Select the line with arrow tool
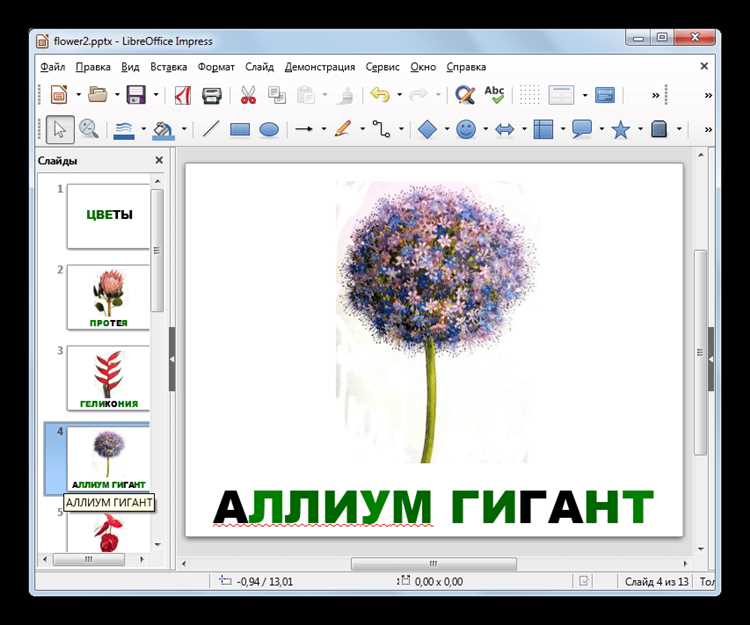The width and height of the screenshot is (750, 625). pyautogui.click(x=304, y=129)
